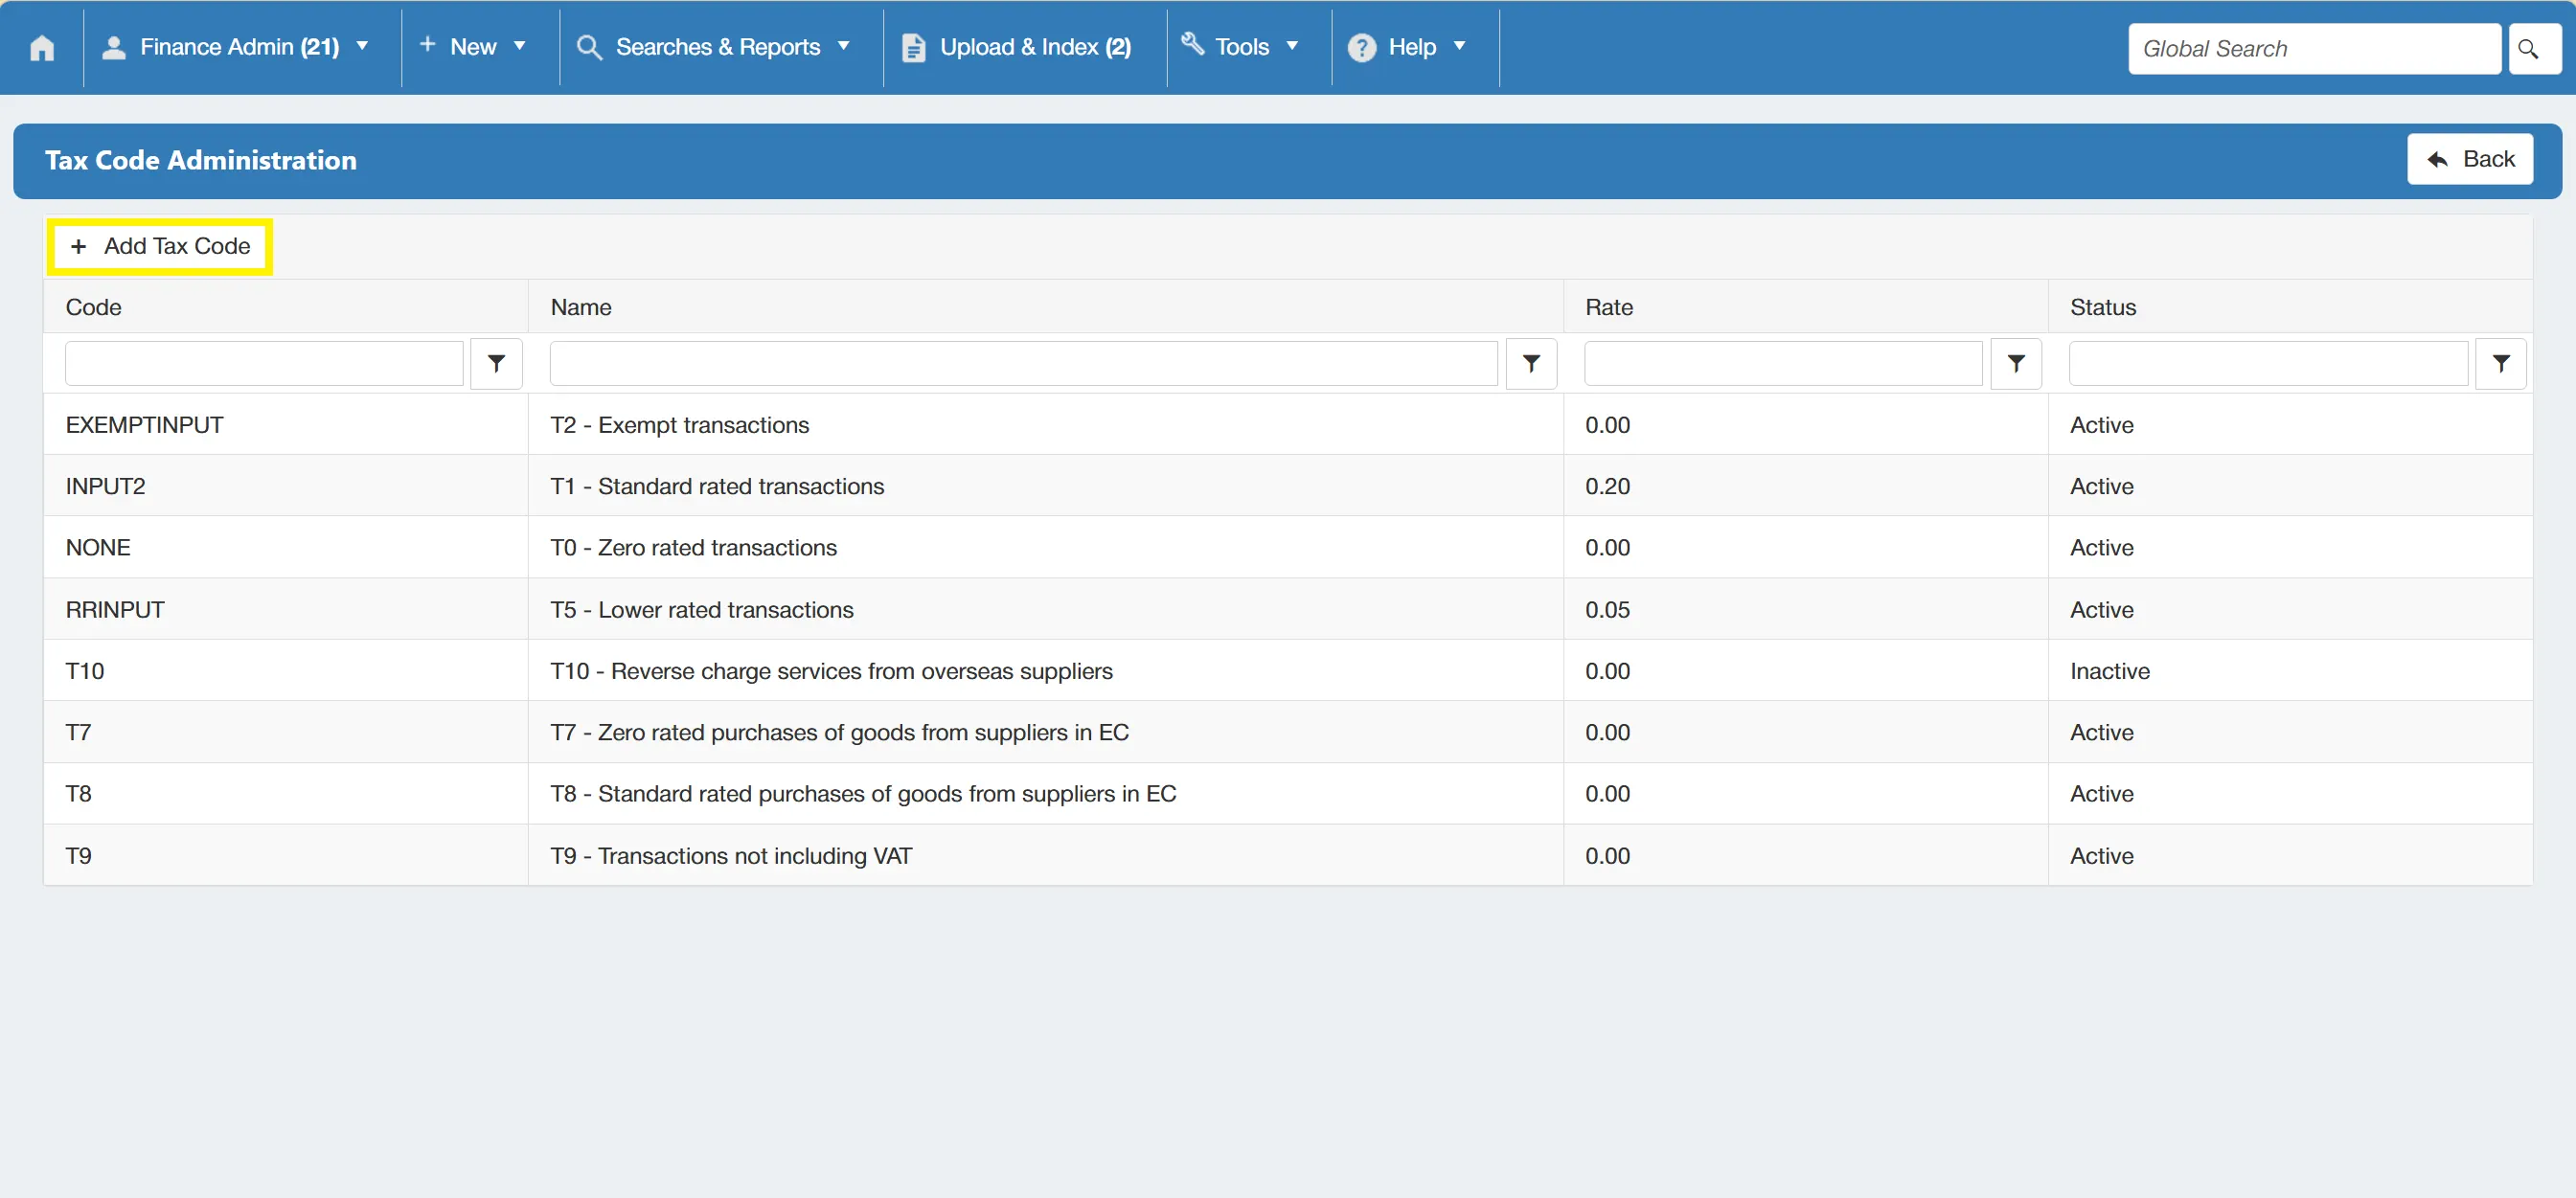
Task: Select the RRINPUT code cell
Action: pos(285,610)
